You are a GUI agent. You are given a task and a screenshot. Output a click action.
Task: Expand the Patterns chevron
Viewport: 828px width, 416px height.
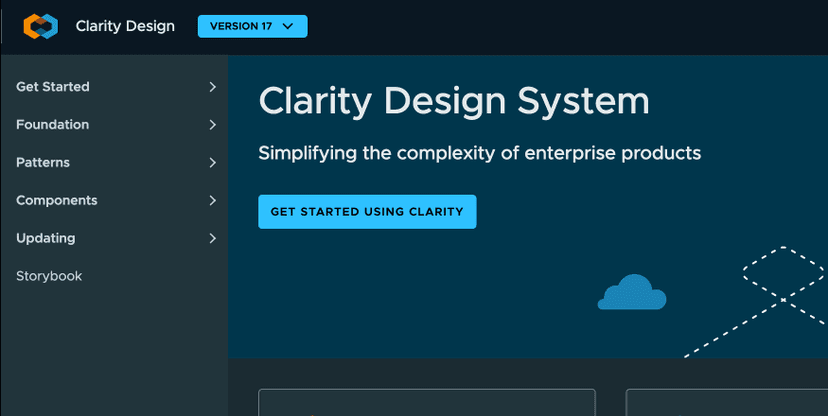pyautogui.click(x=212, y=163)
